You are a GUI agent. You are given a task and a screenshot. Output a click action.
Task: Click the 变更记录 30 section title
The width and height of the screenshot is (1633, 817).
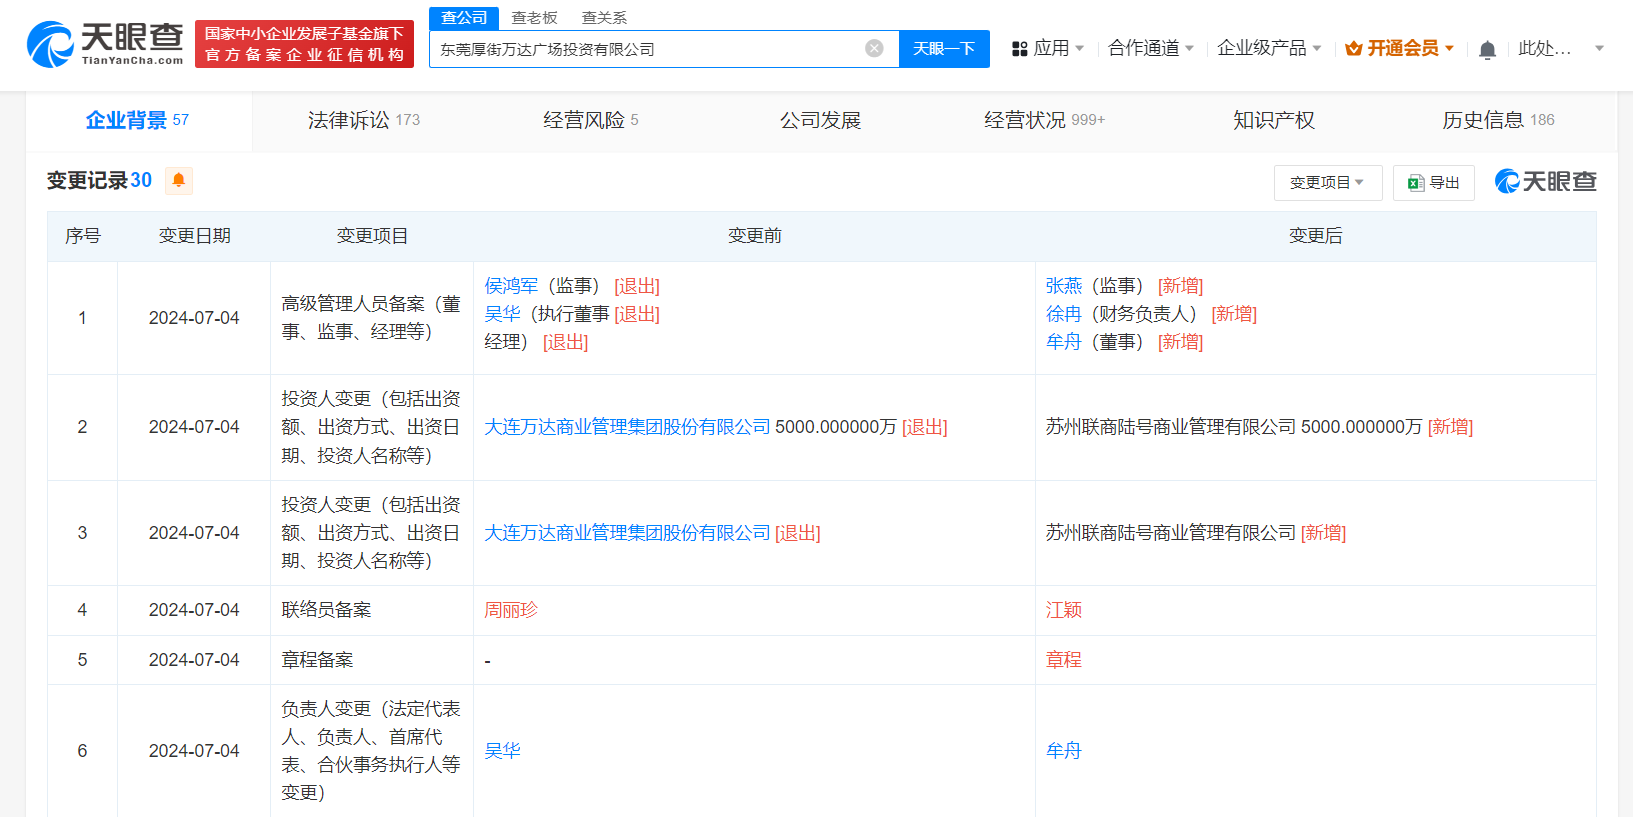99,180
